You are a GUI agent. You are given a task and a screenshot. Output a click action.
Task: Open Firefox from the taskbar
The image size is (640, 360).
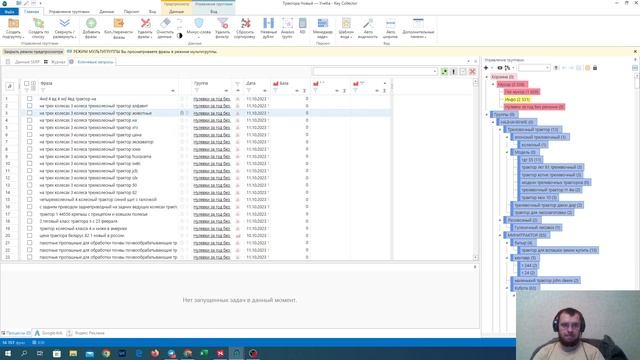(155, 353)
